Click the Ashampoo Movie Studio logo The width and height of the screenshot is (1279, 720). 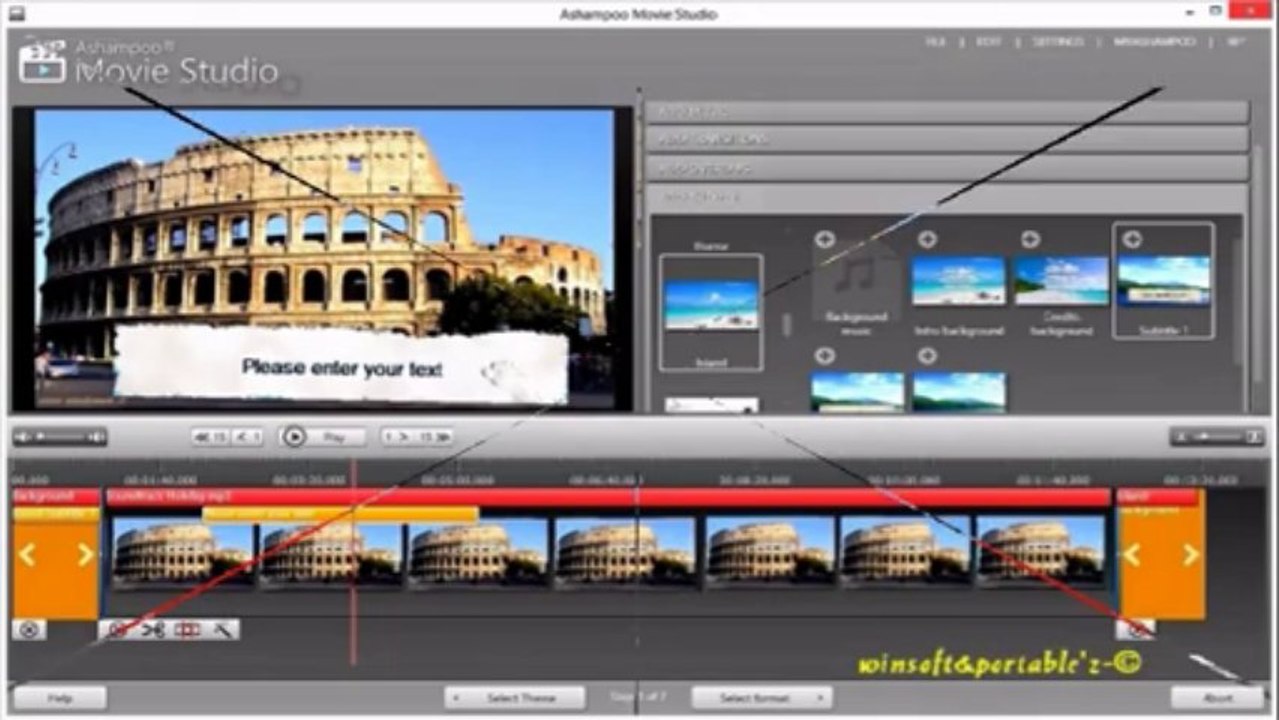tap(148, 62)
